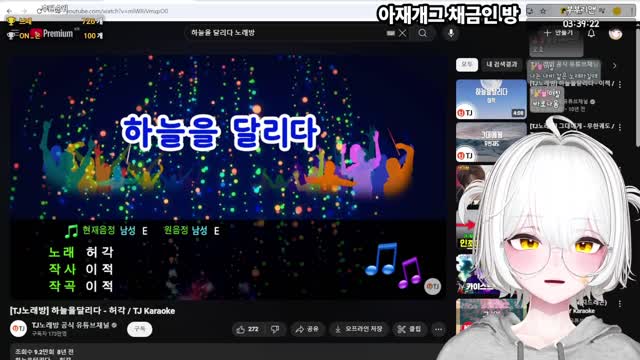Viewport: 640px width, 360px height.
Task: Open the on-screen keyboard icon in search box
Action: click(x=391, y=33)
